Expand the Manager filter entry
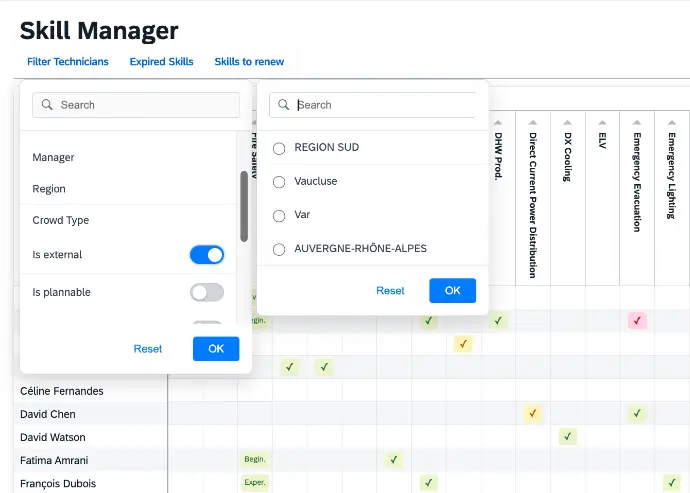This screenshot has width=690, height=493. (53, 157)
